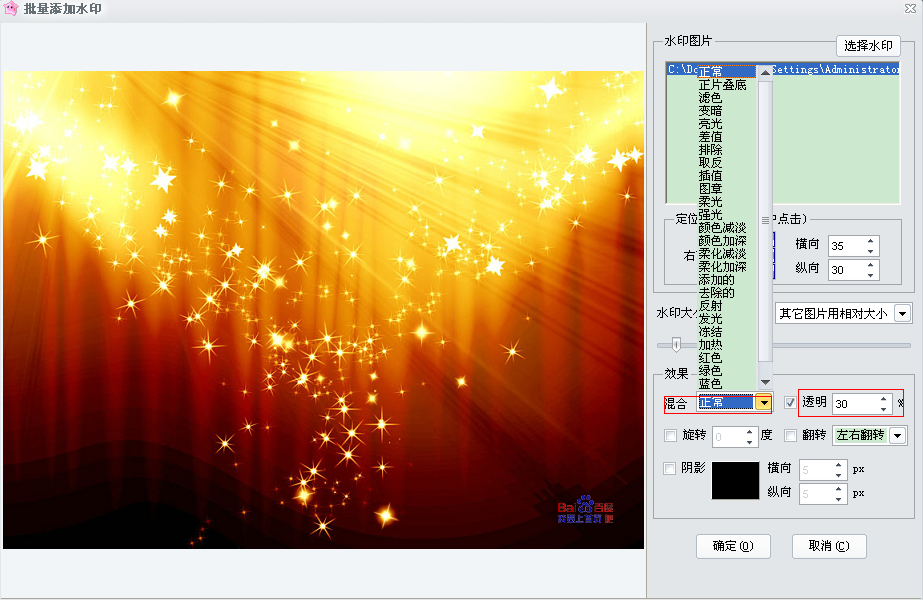Select the watermark file path entry
923x600 pixels.
click(x=783, y=69)
